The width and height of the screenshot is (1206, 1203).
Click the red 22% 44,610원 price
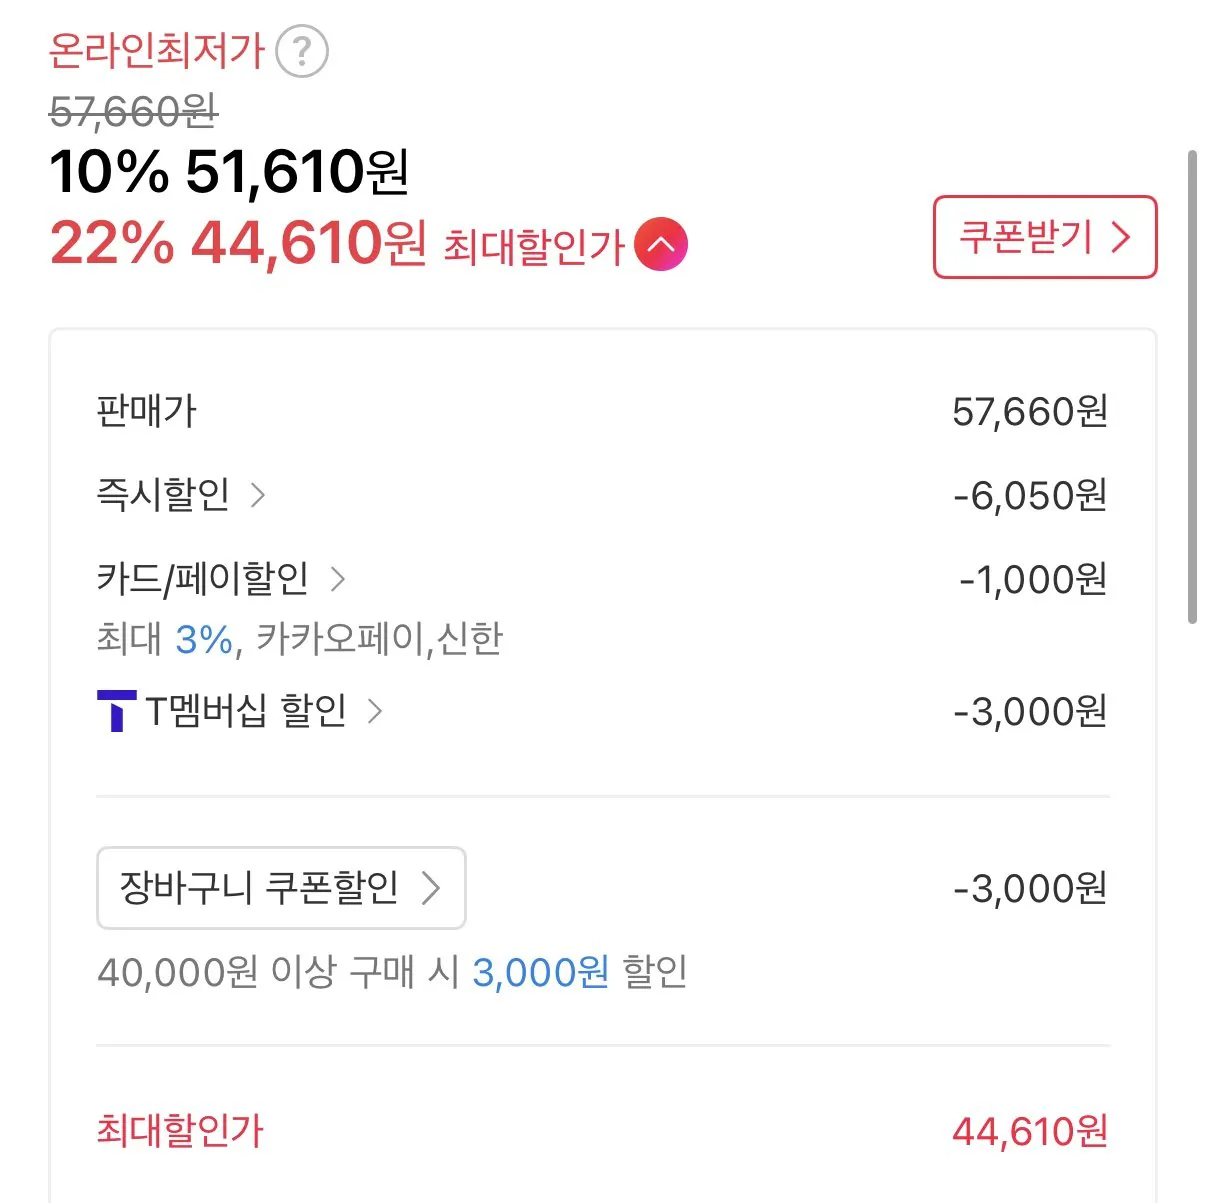(x=238, y=243)
